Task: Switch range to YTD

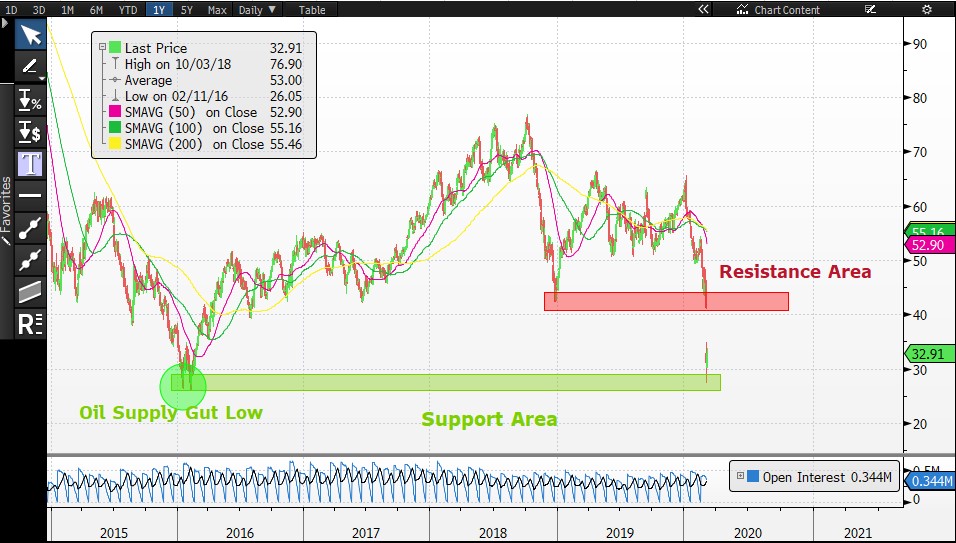Action: [128, 10]
